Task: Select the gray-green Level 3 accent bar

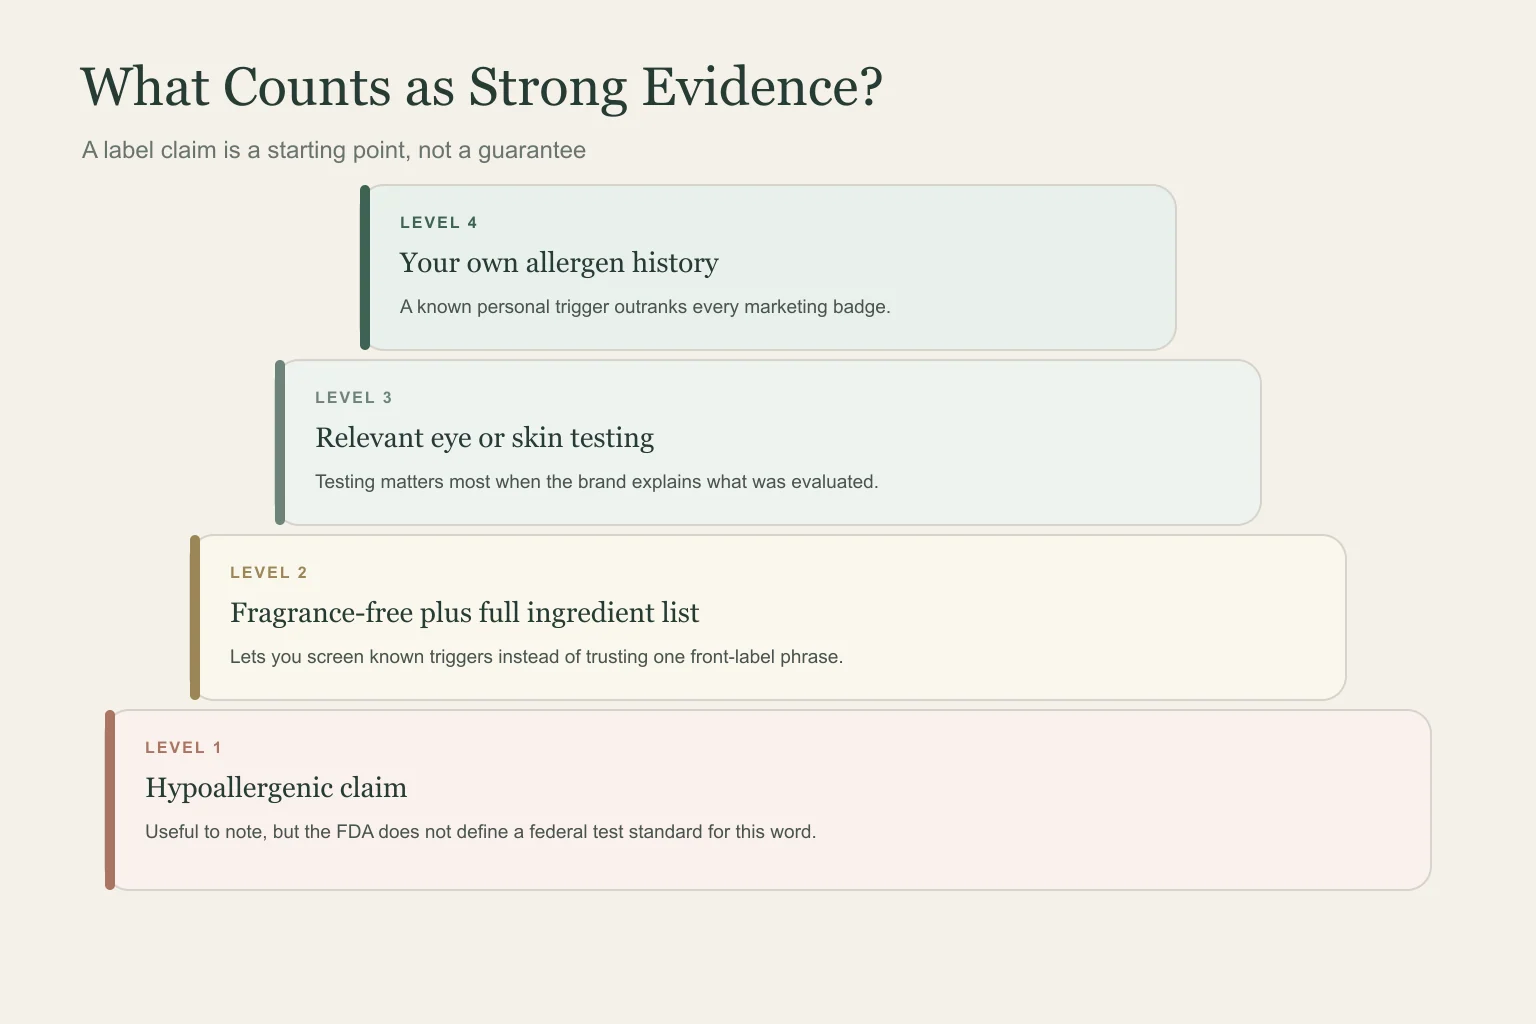Action: click(280, 442)
